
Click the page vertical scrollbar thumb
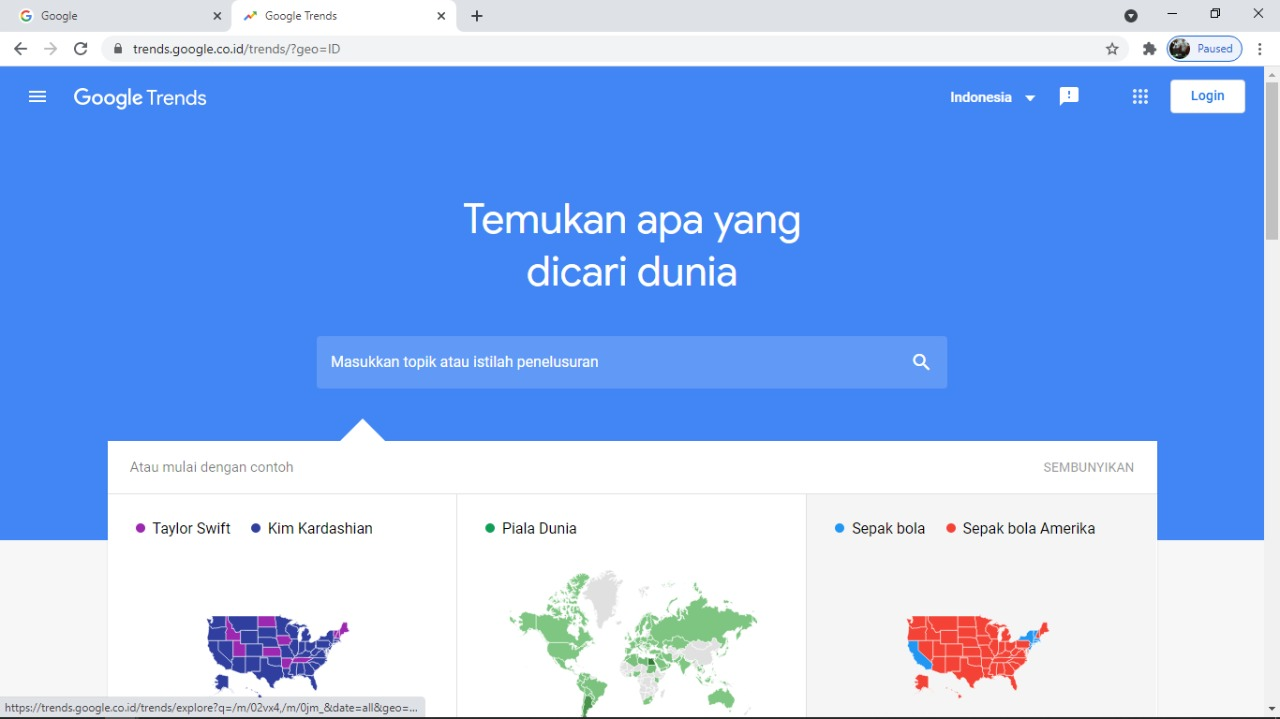click(x=1272, y=160)
